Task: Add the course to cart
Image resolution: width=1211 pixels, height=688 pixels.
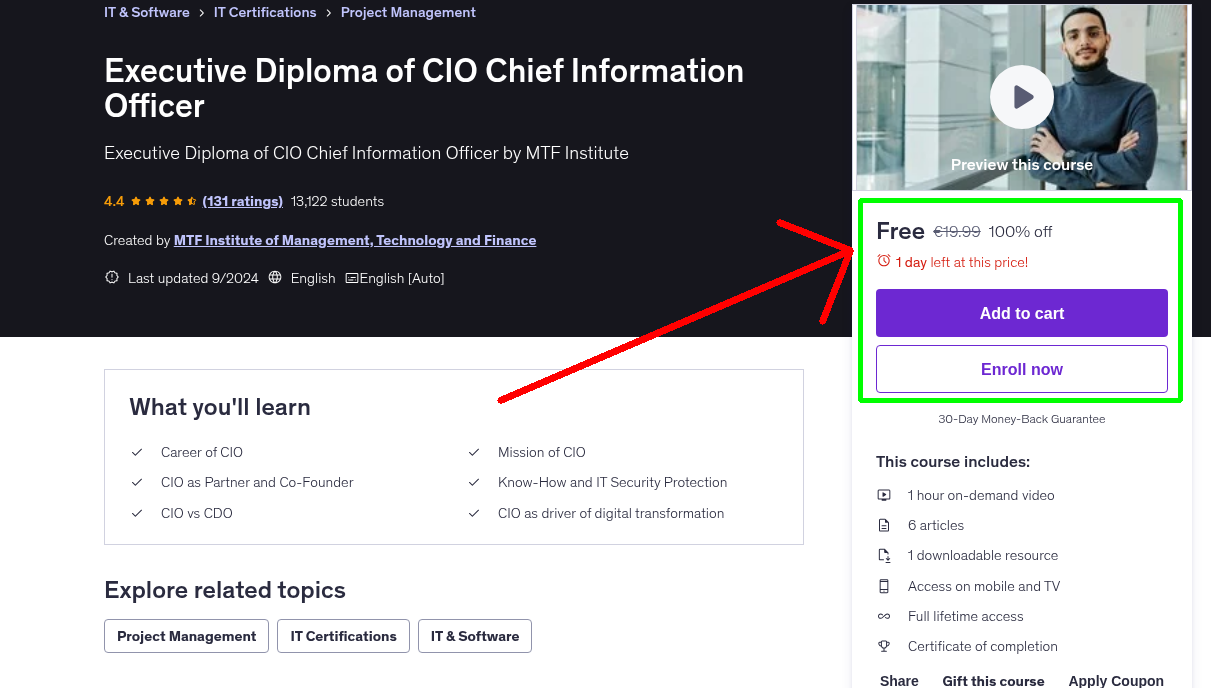Action: point(1022,313)
